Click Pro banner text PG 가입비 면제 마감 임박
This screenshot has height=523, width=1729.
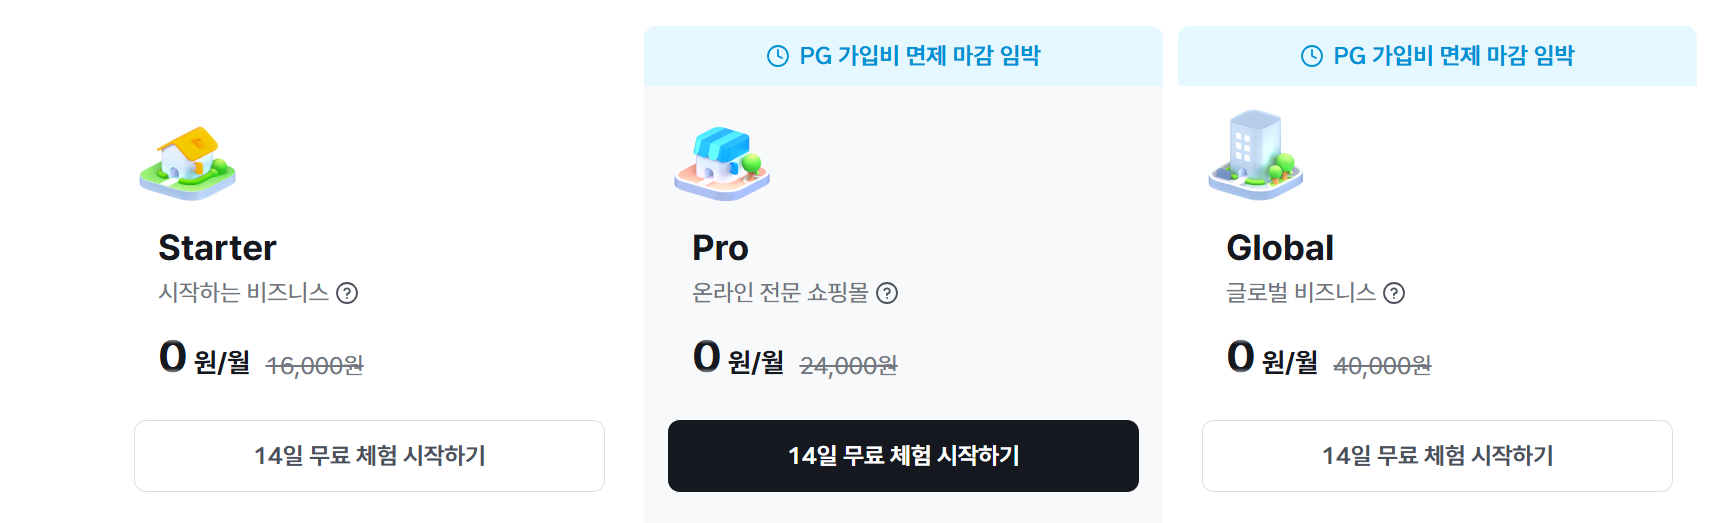pyautogui.click(x=920, y=56)
